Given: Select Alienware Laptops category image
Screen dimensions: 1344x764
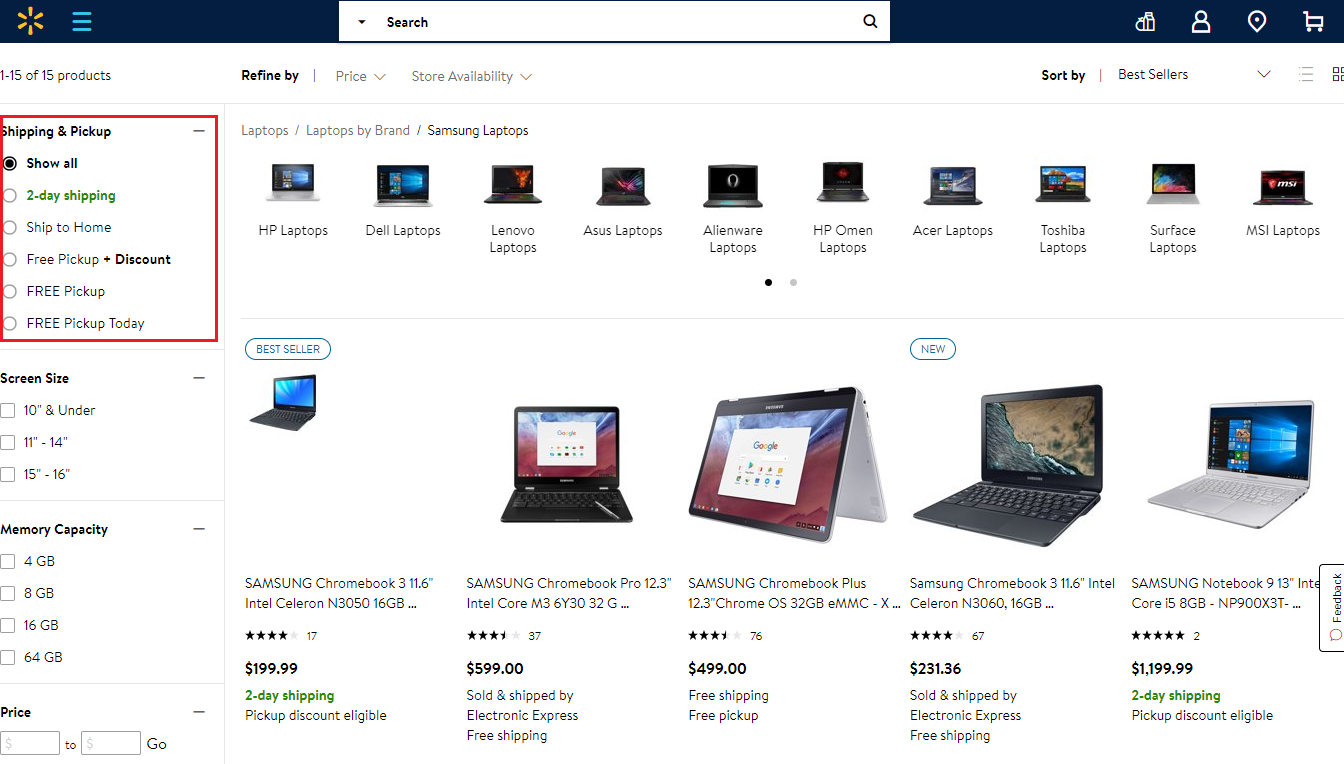Looking at the screenshot, I should (x=733, y=184).
